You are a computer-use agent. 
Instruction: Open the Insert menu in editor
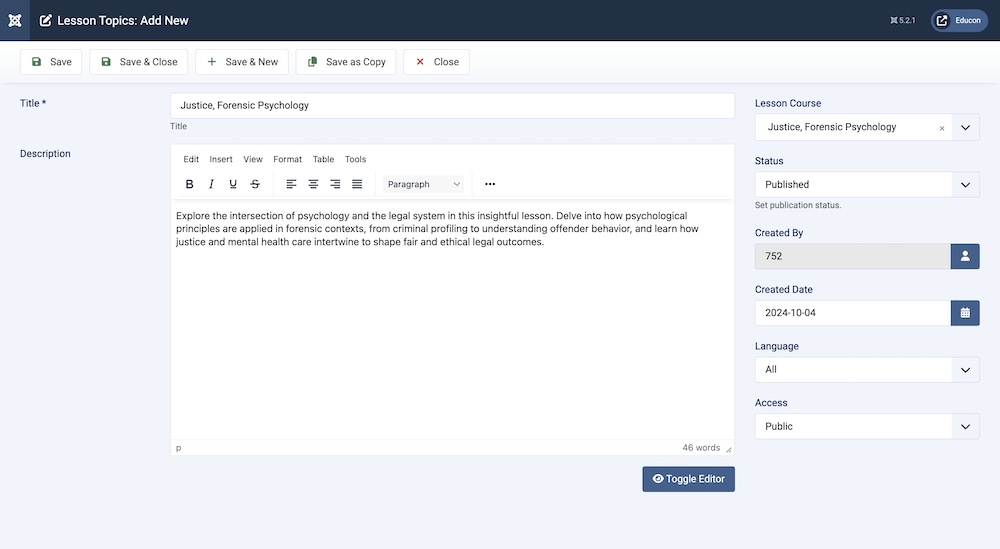pos(221,159)
